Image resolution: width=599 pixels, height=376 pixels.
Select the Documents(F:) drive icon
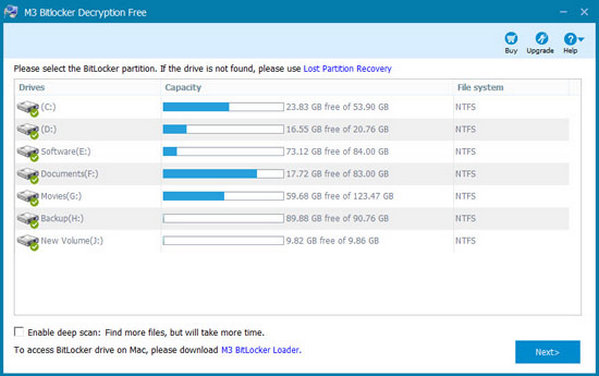coord(28,175)
